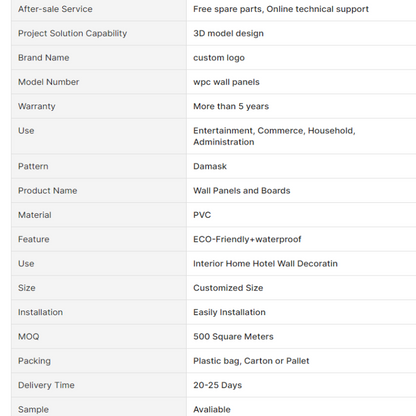
Task: Select the 'custom logo' value
Action: click(219, 58)
